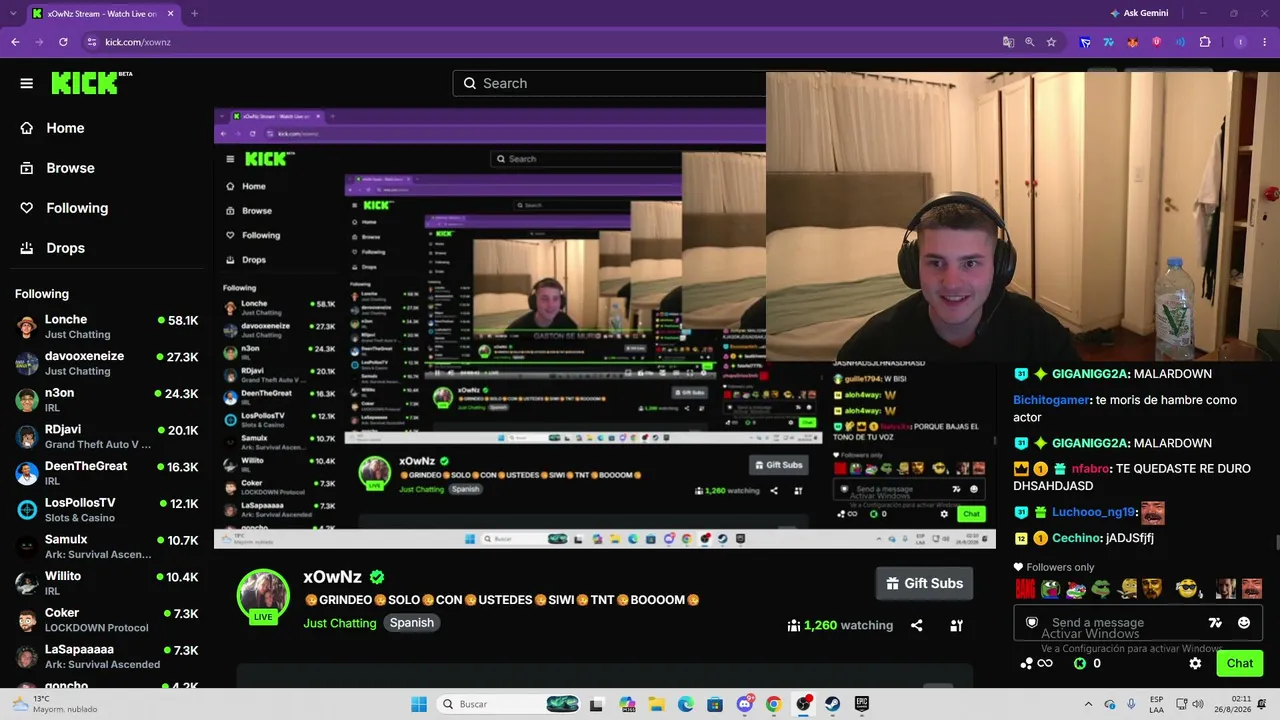Click nfabro's username in chat

(1090, 468)
